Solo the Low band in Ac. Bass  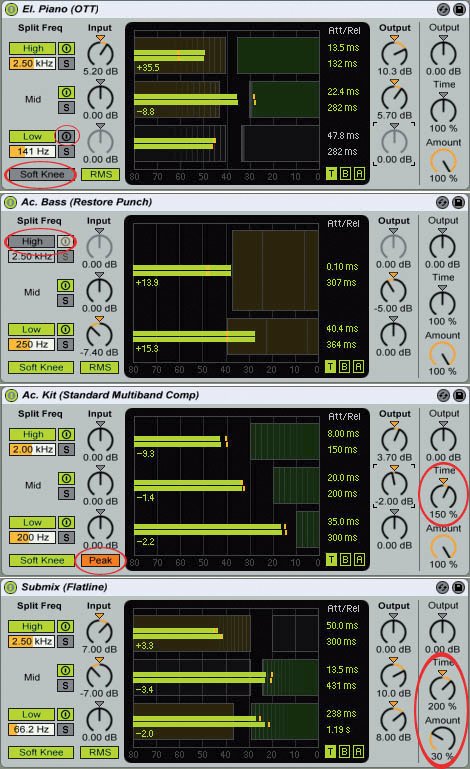coord(65,344)
